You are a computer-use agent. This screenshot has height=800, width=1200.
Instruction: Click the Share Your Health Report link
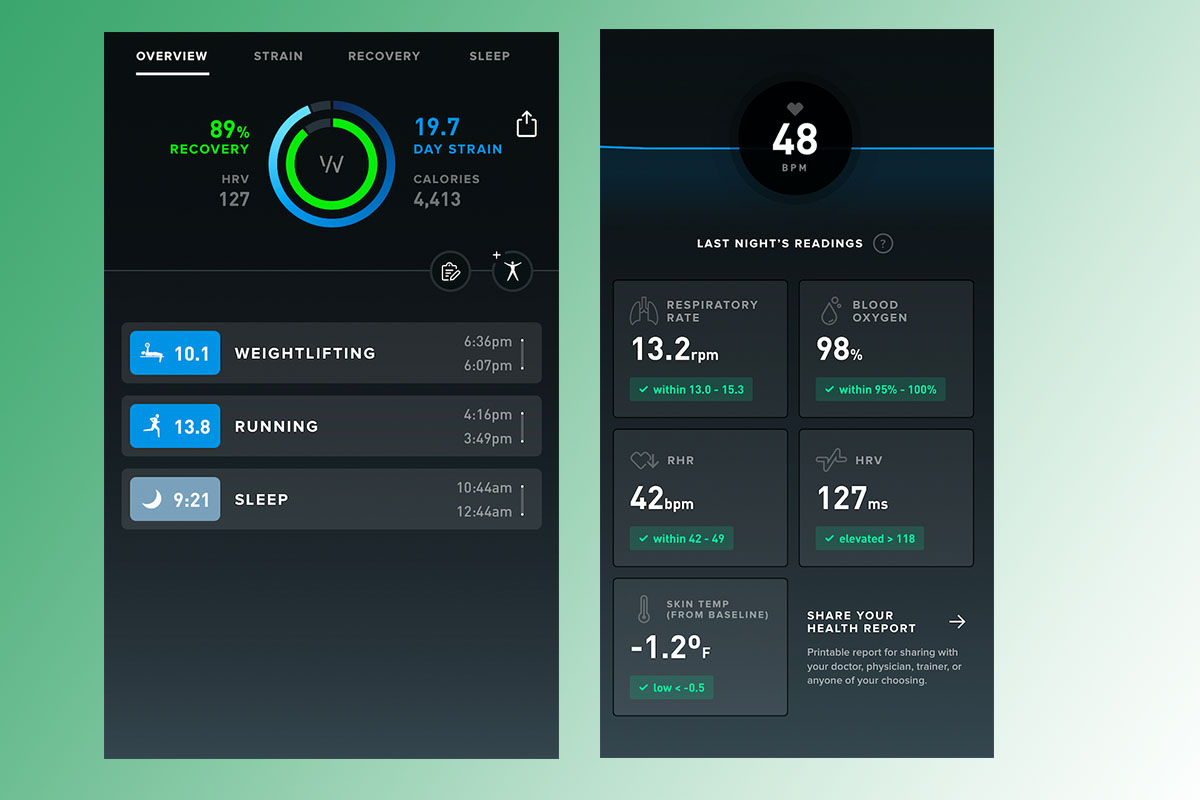tap(861, 621)
